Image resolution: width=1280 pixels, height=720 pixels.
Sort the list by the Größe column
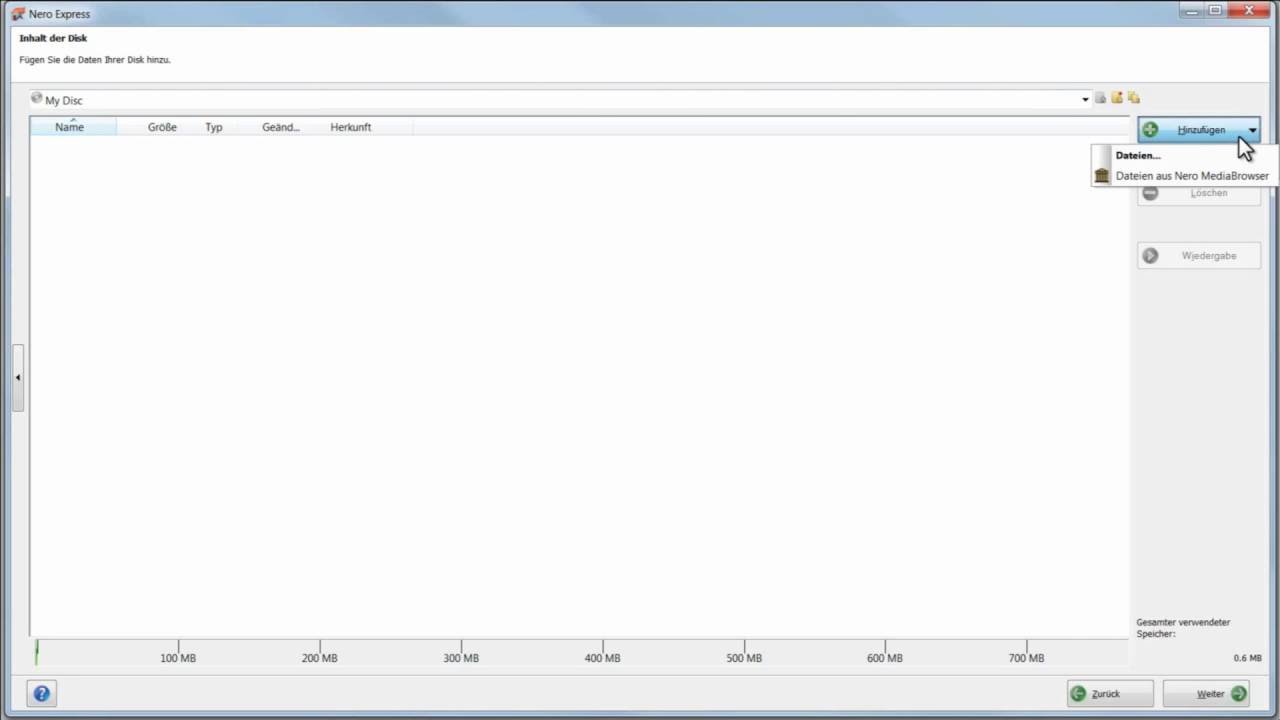(162, 127)
